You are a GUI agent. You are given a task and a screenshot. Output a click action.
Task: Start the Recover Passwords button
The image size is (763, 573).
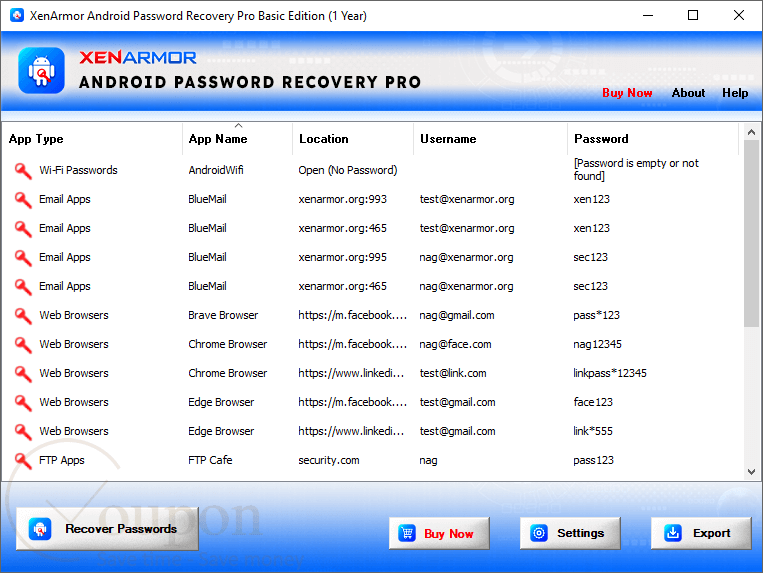[x=107, y=529]
